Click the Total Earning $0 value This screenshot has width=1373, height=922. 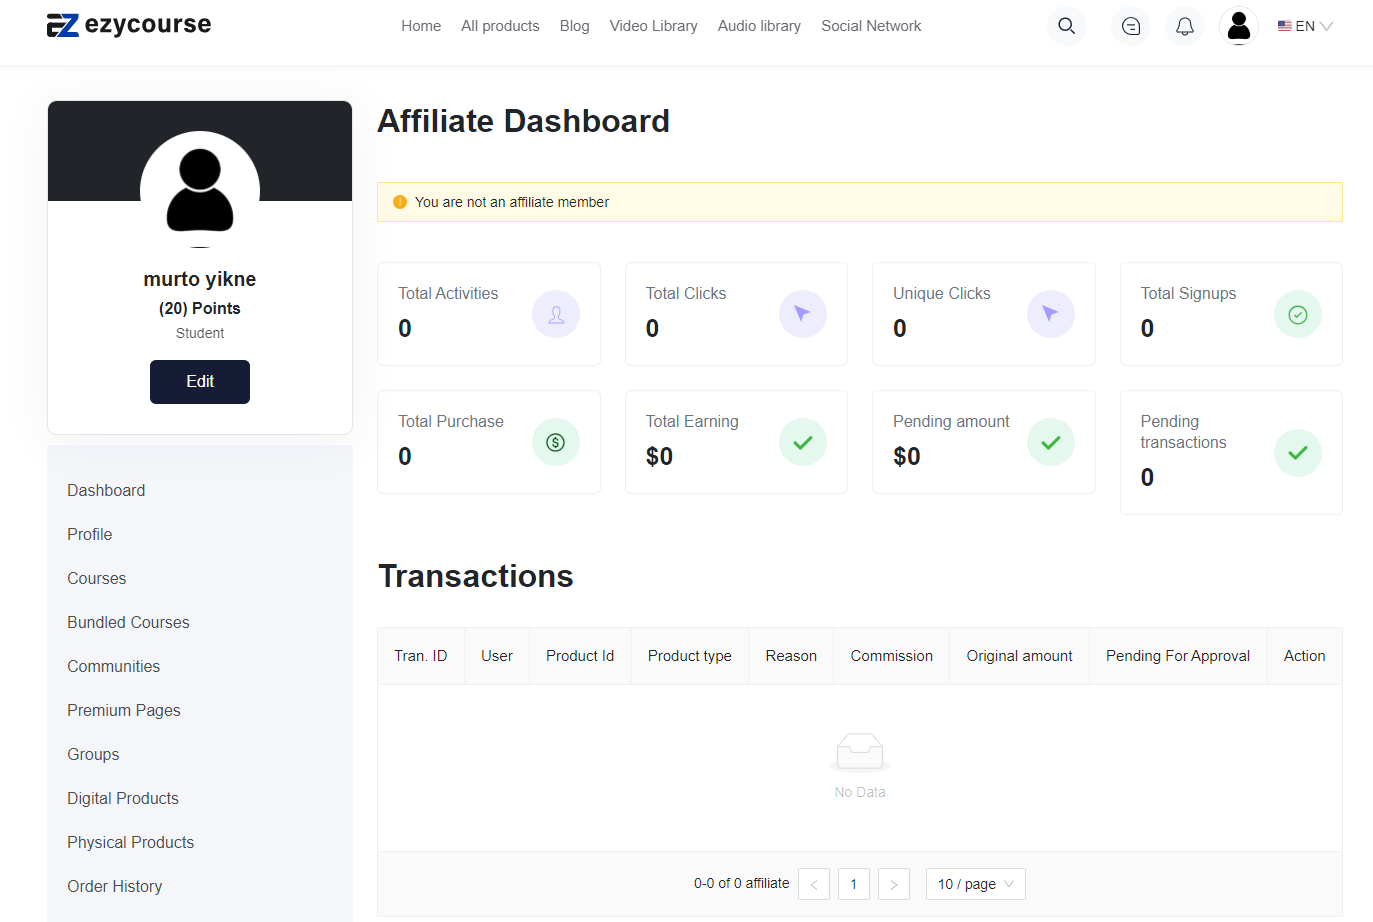point(659,456)
